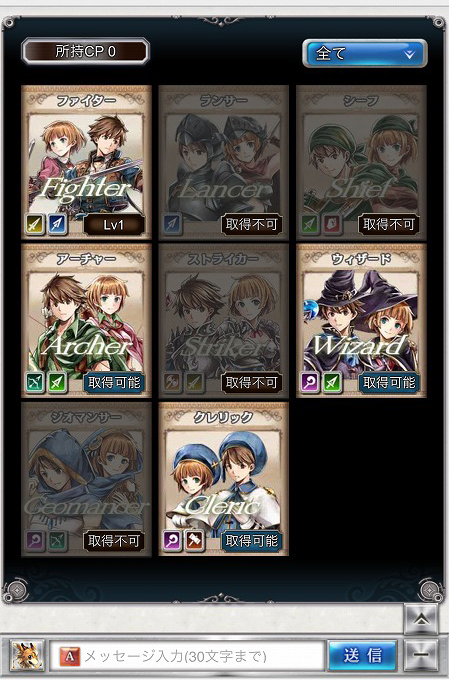Click the hammer icon on Cleric card
Viewport: 449px width, 680px height.
(194, 540)
